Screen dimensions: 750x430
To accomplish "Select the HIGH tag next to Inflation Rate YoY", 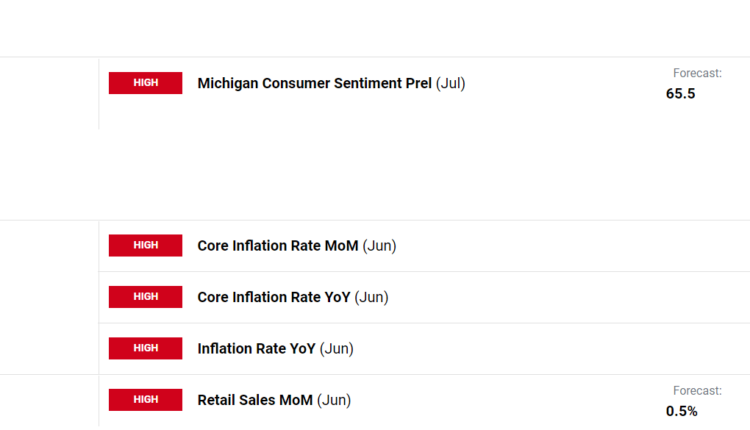I will tap(145, 348).
